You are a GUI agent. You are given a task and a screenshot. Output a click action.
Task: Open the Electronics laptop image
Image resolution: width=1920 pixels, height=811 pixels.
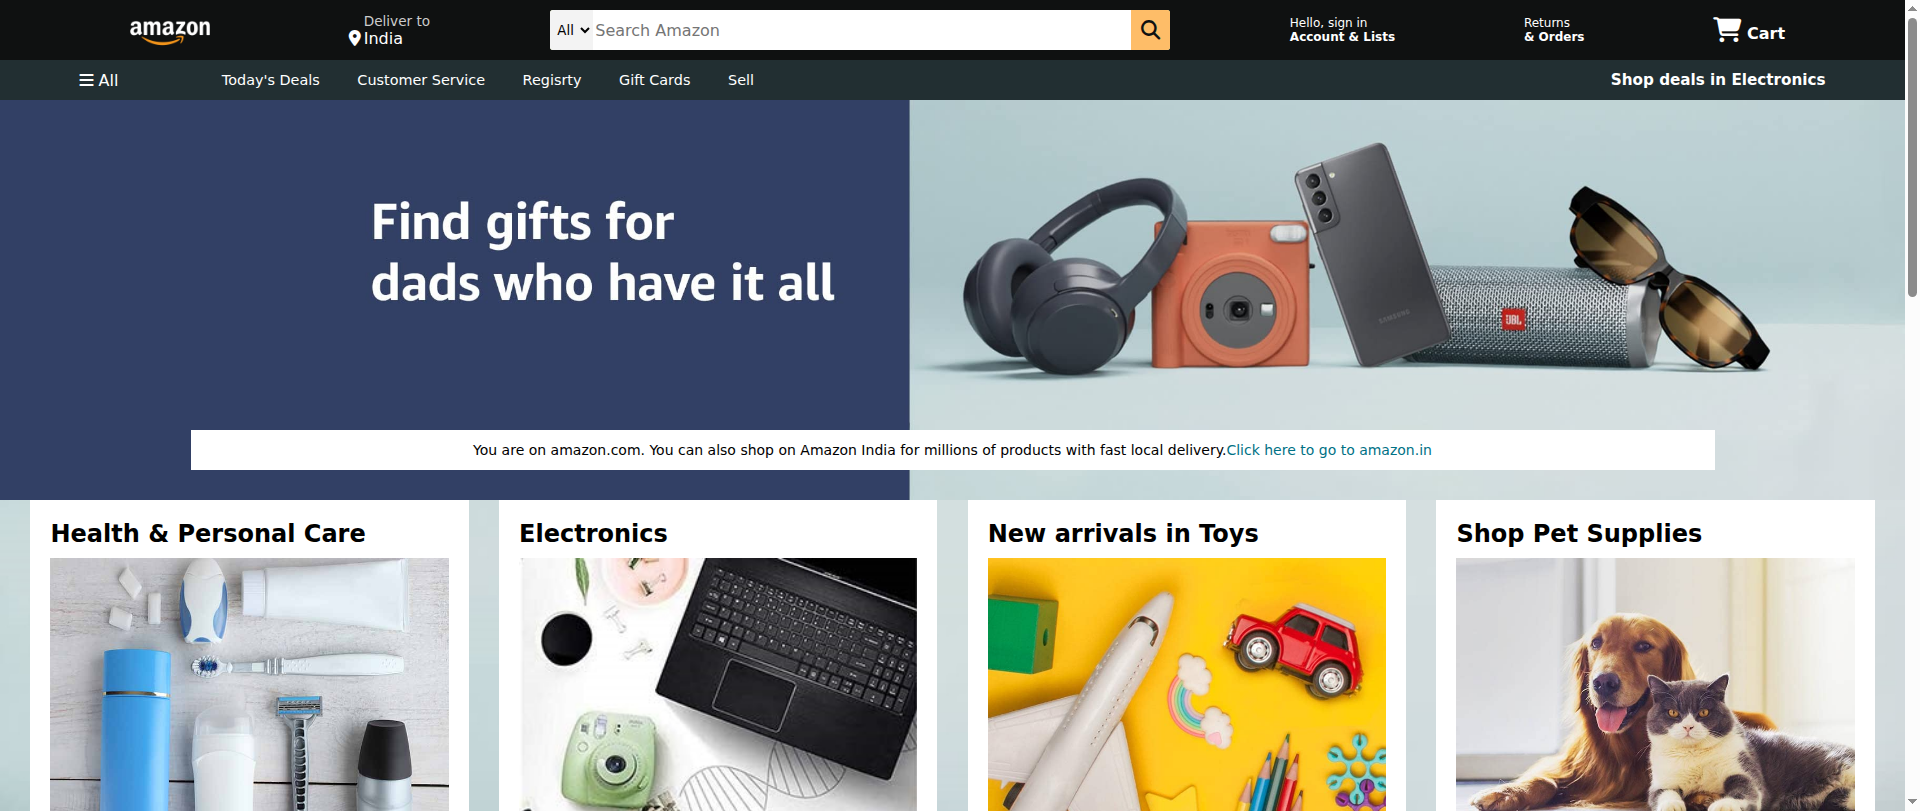coord(718,684)
